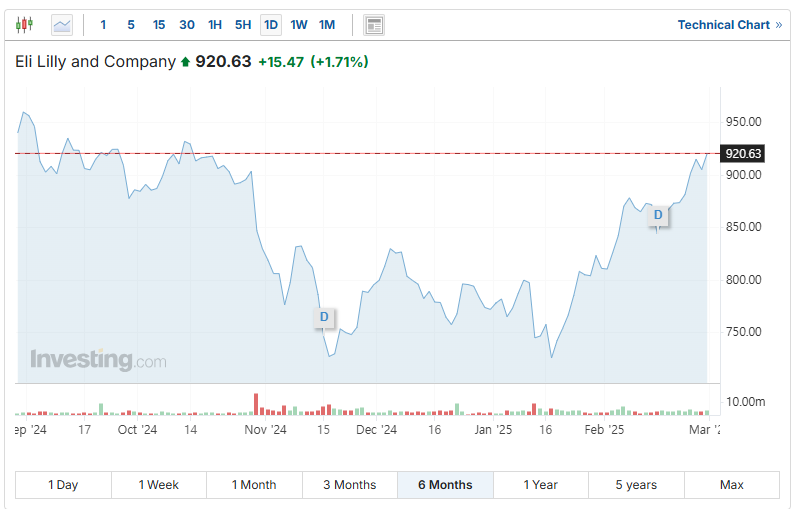This screenshot has width=795, height=509.
Task: Click the 800.00 price axis label
Action: click(743, 280)
